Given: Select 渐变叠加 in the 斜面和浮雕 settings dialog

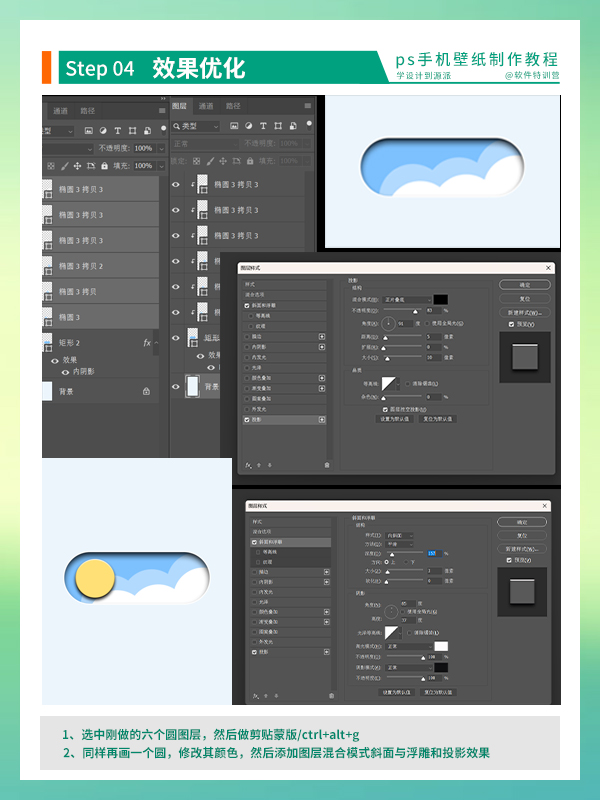Looking at the screenshot, I should coord(268,622).
